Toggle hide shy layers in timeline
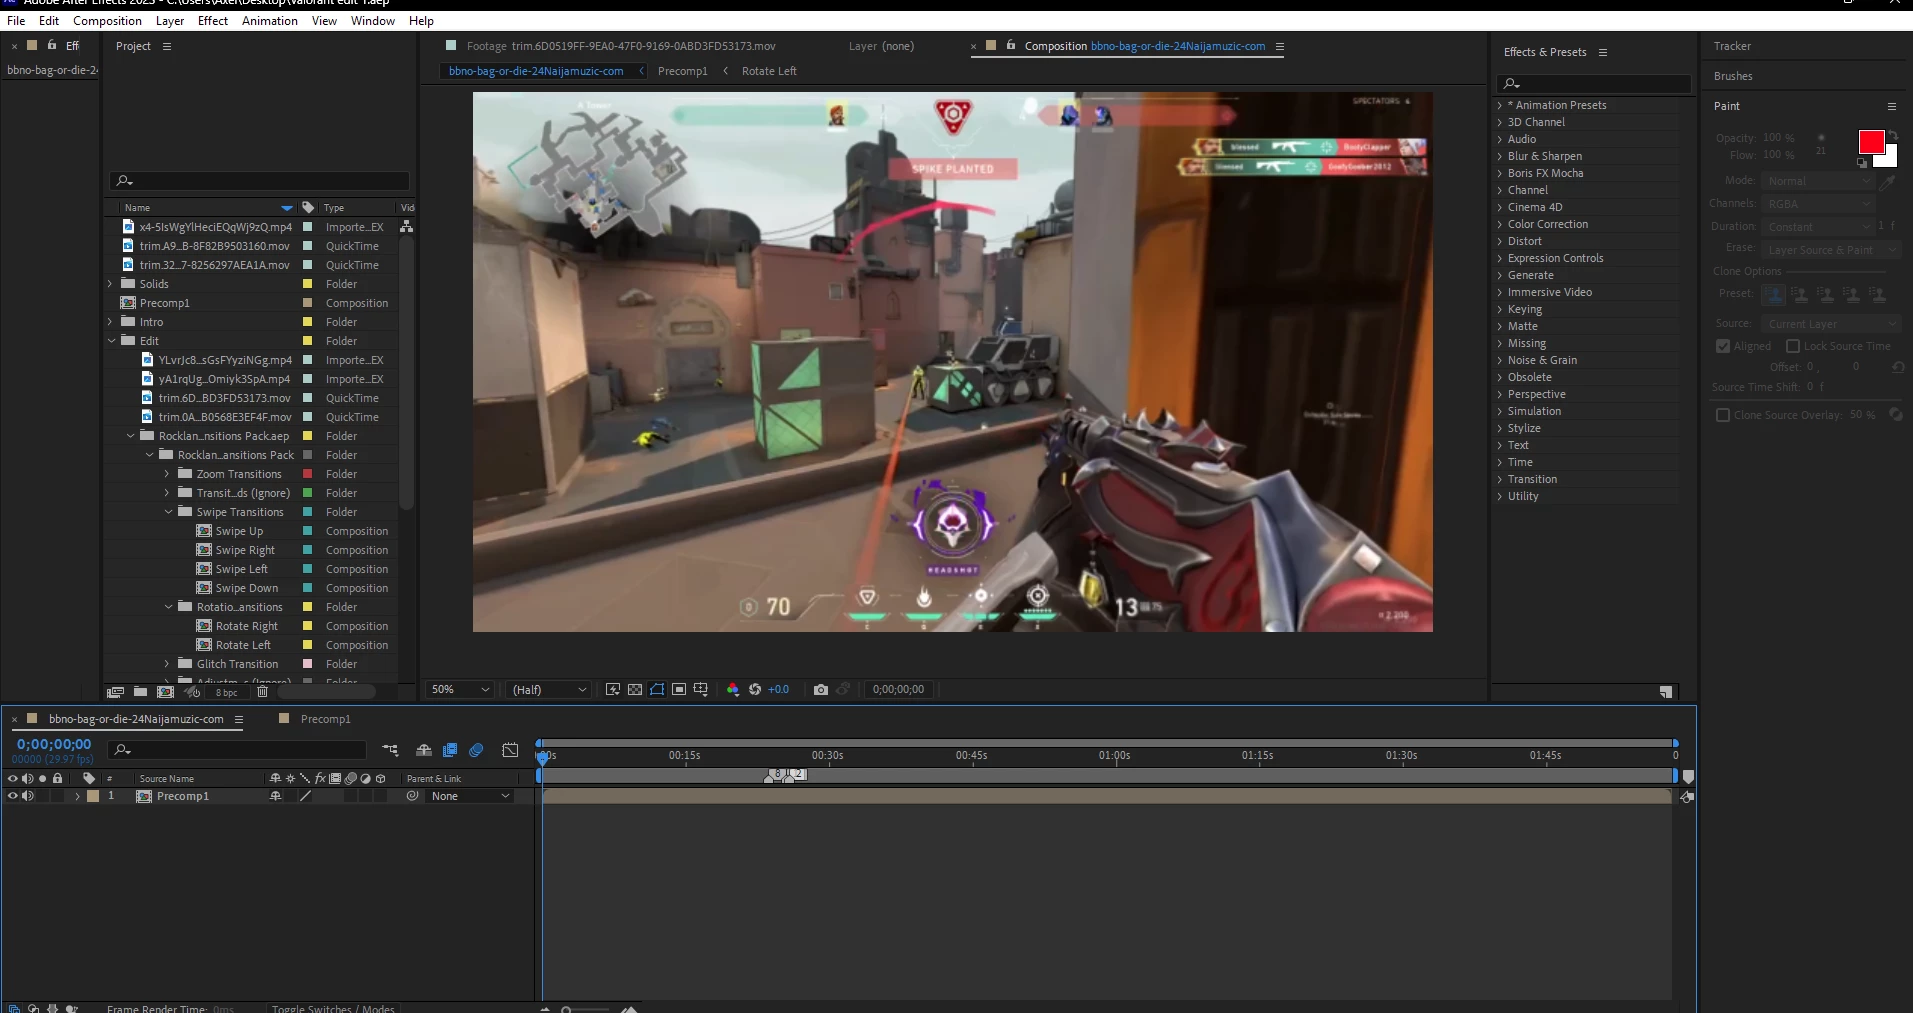Image resolution: width=1913 pixels, height=1013 pixels. pyautogui.click(x=424, y=750)
